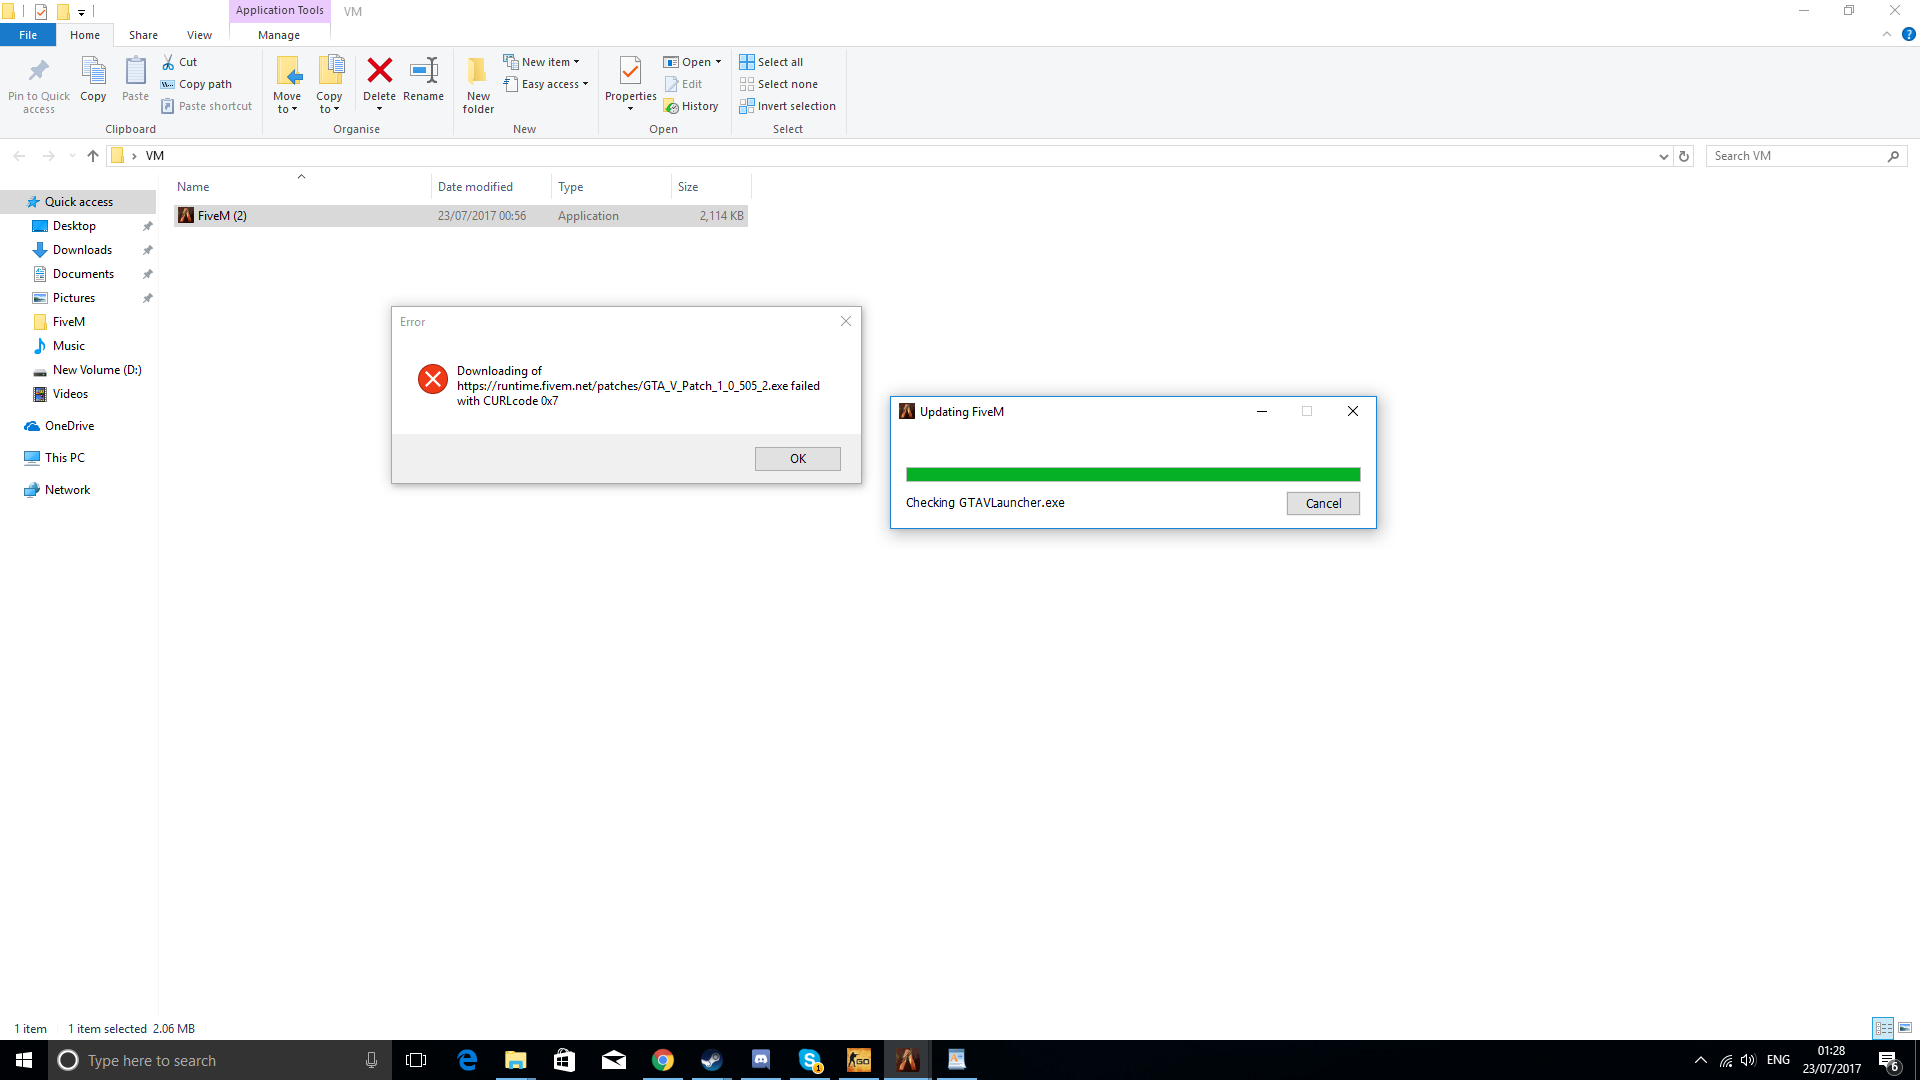1920x1080 pixels.
Task: Click Cortana search box
Action: [220, 1060]
